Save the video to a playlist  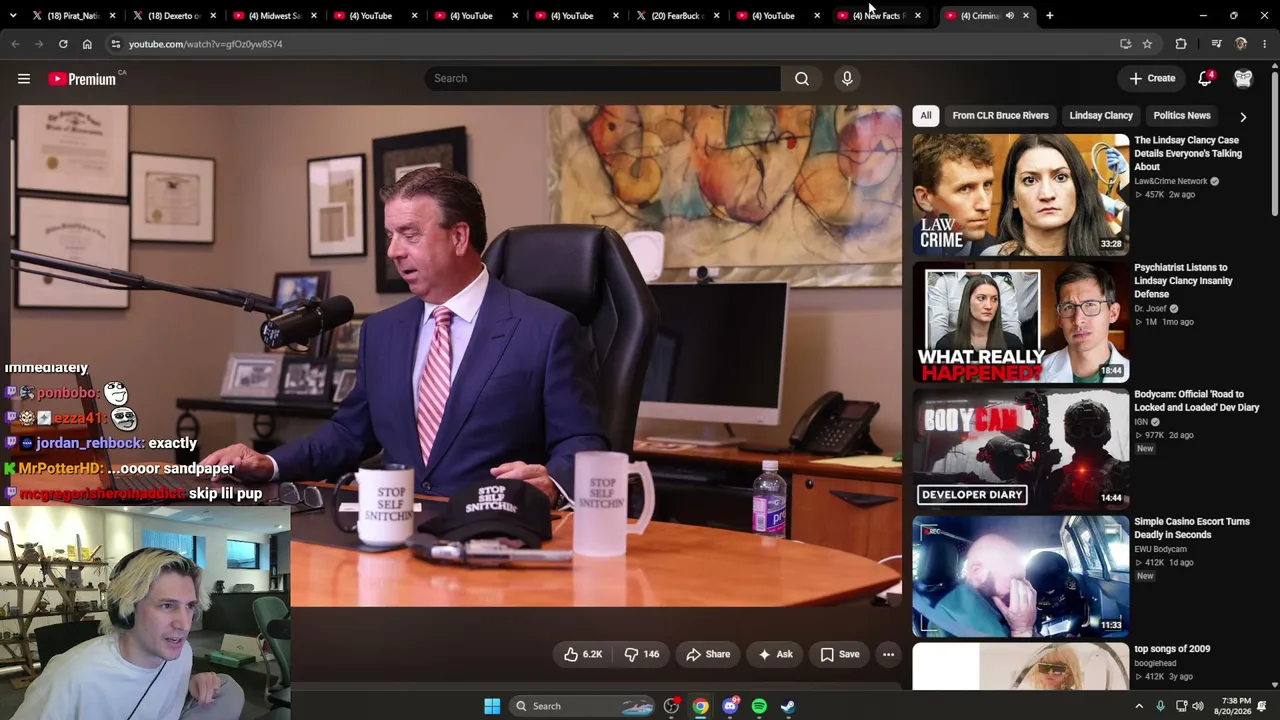840,654
